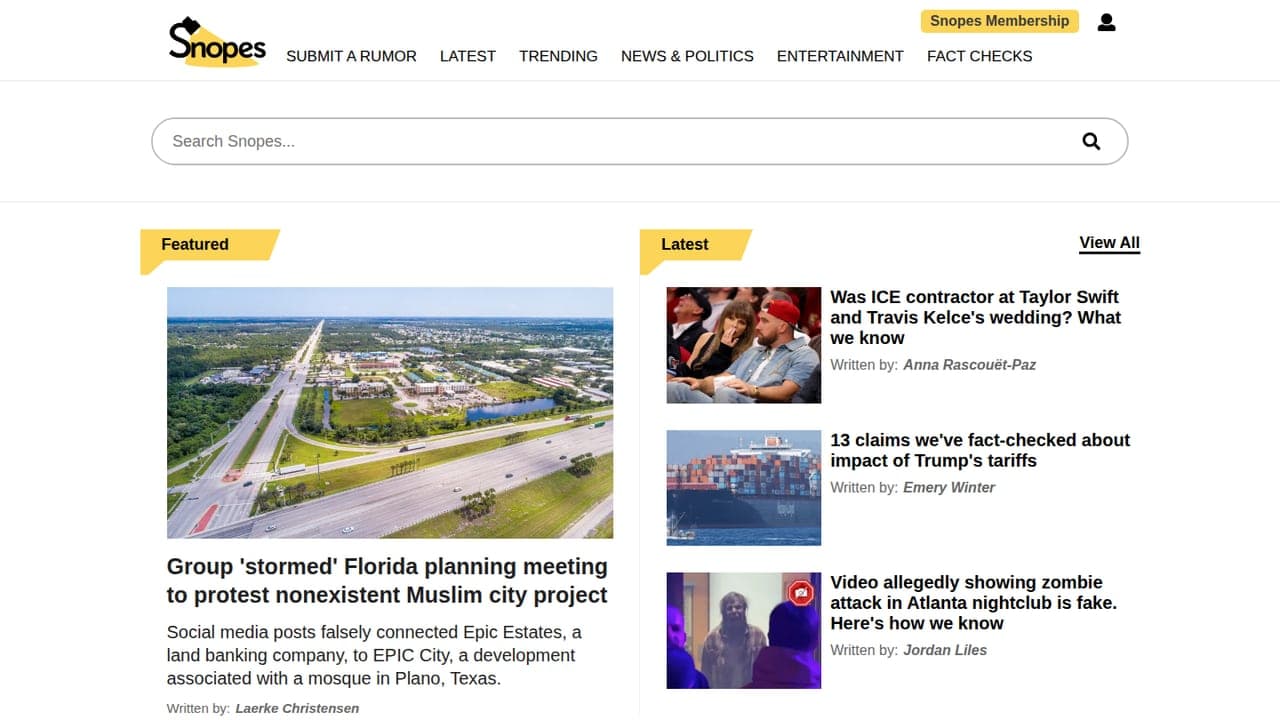Image resolution: width=1280 pixels, height=720 pixels.
Task: Click author Emery Winter
Action: pyautogui.click(x=949, y=488)
